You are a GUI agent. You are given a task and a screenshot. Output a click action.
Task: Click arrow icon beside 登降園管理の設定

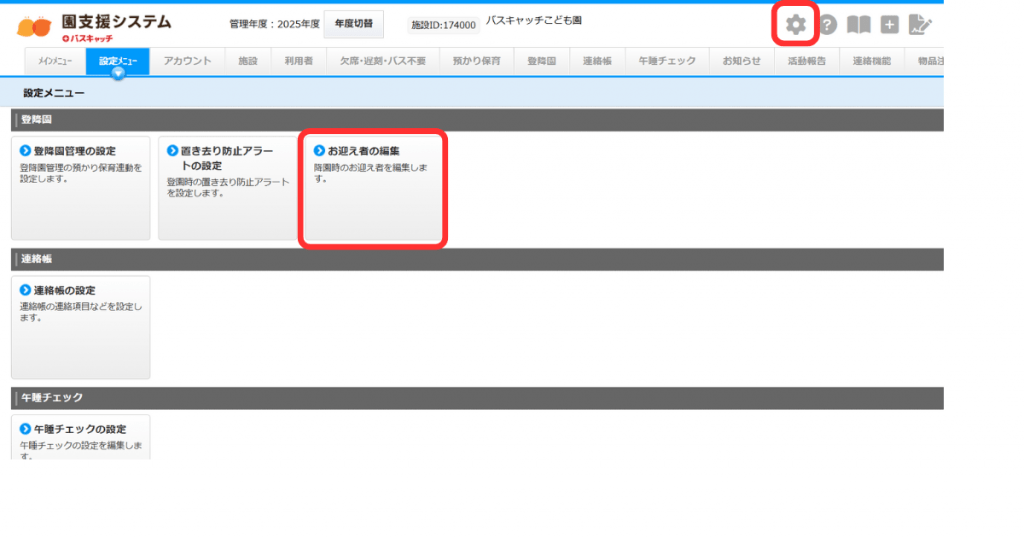point(26,151)
